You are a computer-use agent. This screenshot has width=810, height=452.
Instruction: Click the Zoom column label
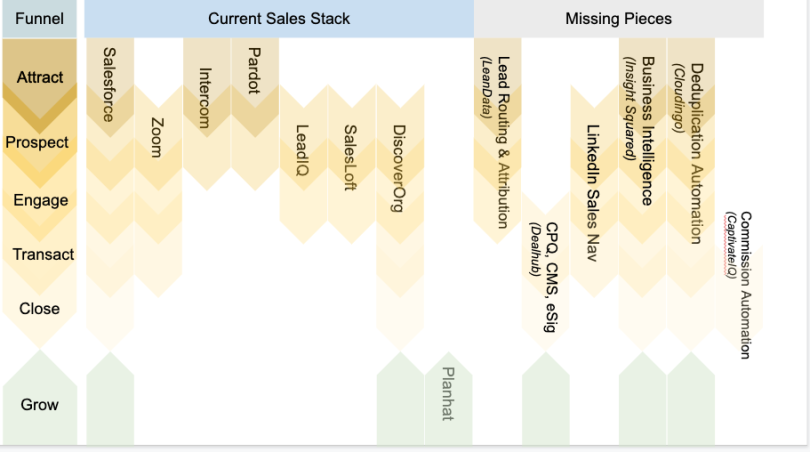(157, 137)
